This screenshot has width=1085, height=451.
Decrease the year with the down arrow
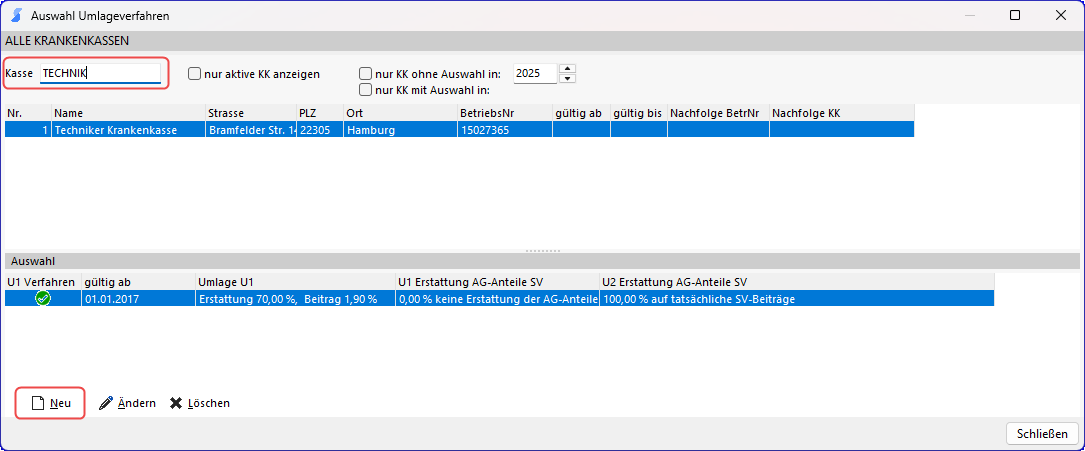point(567,78)
